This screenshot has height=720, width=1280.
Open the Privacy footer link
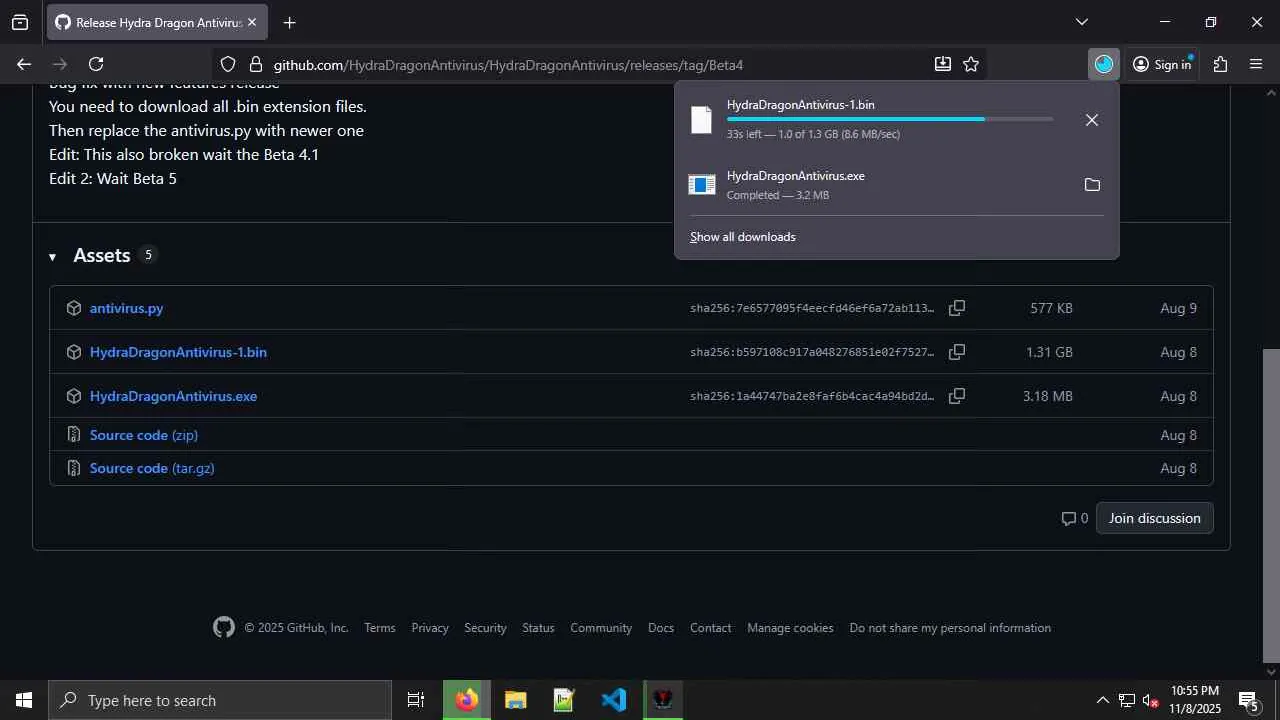tap(430, 628)
